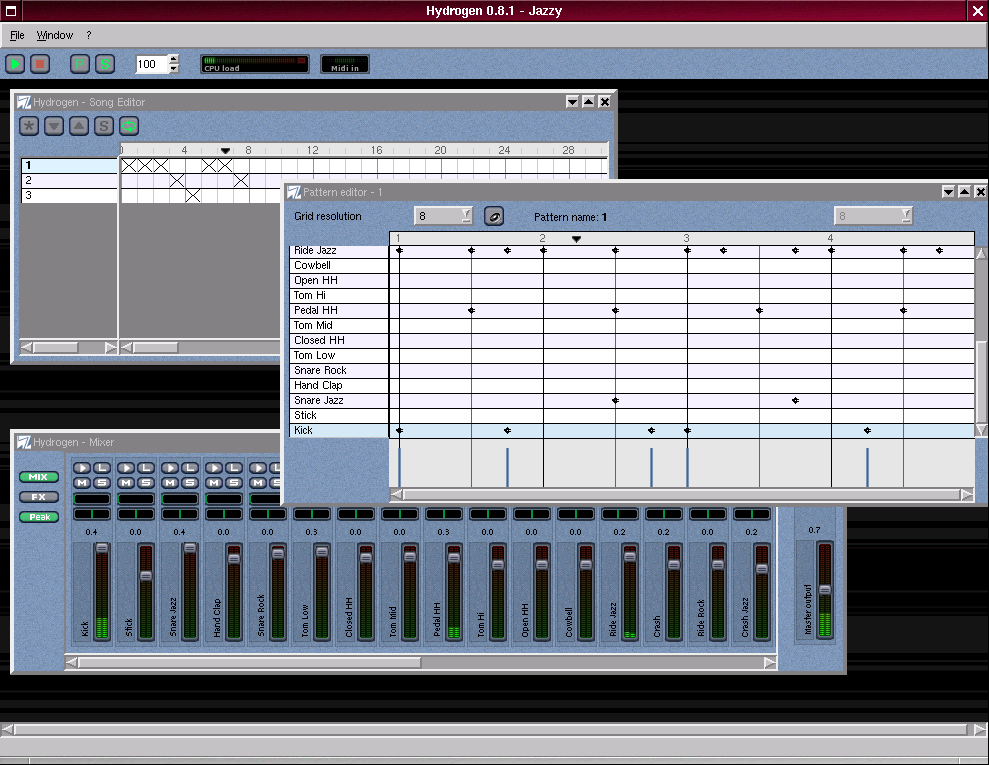Click the L button on the Kick channel
The width and height of the screenshot is (989, 765).
pyautogui.click(x=102, y=468)
